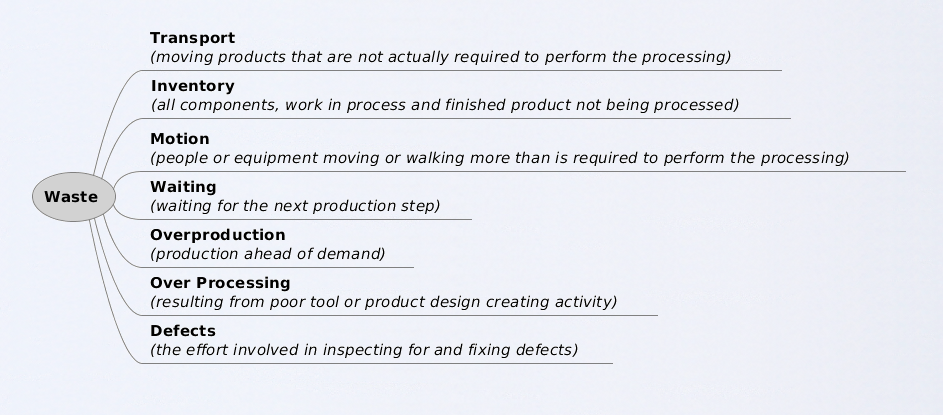
Task: Click the Waiting node title
Action: tap(183, 187)
